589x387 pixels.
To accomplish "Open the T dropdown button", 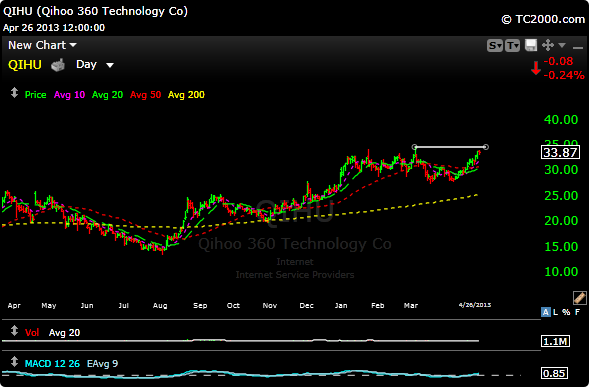I will (512, 45).
